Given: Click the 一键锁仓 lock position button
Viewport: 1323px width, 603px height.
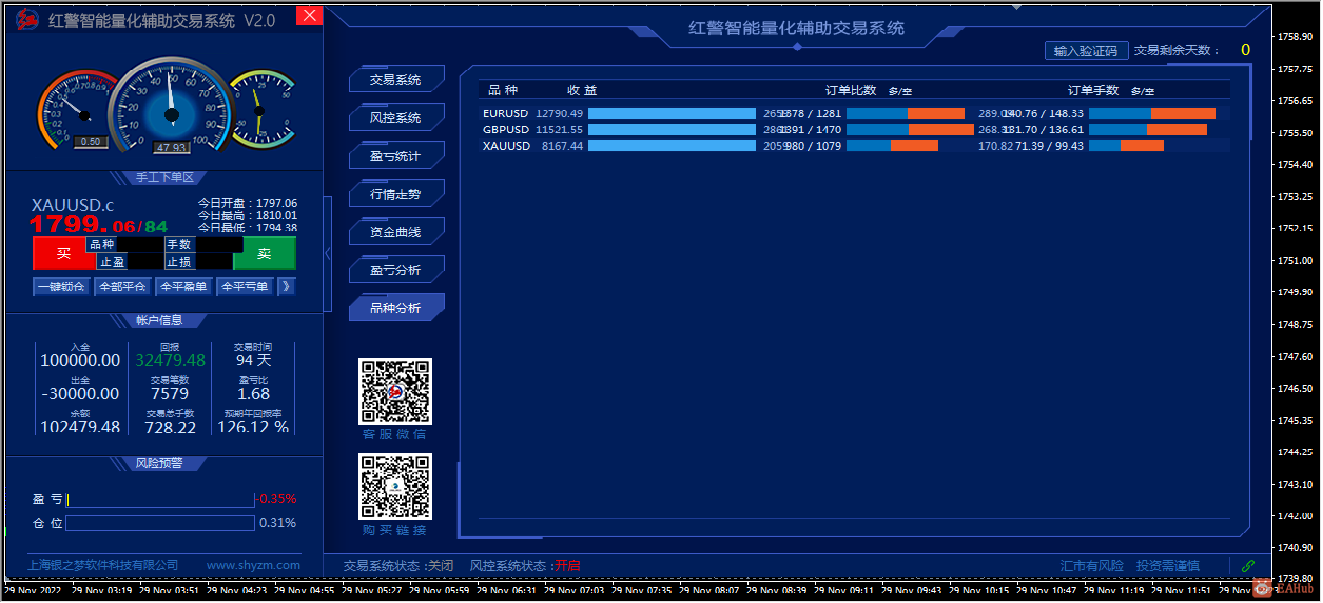Looking at the screenshot, I should click(62, 287).
